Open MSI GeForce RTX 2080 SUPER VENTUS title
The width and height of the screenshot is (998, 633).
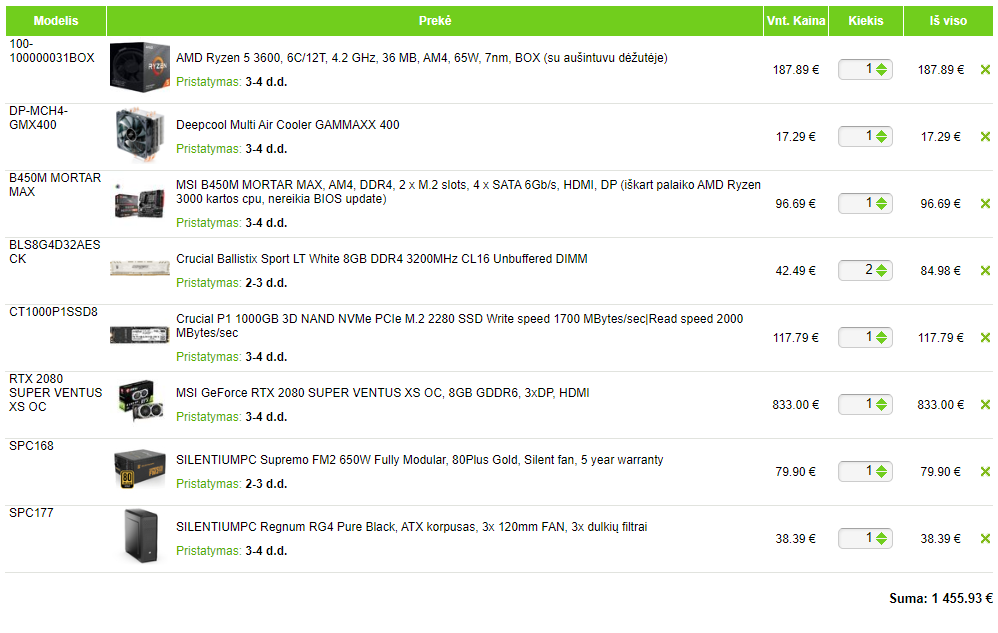point(383,393)
